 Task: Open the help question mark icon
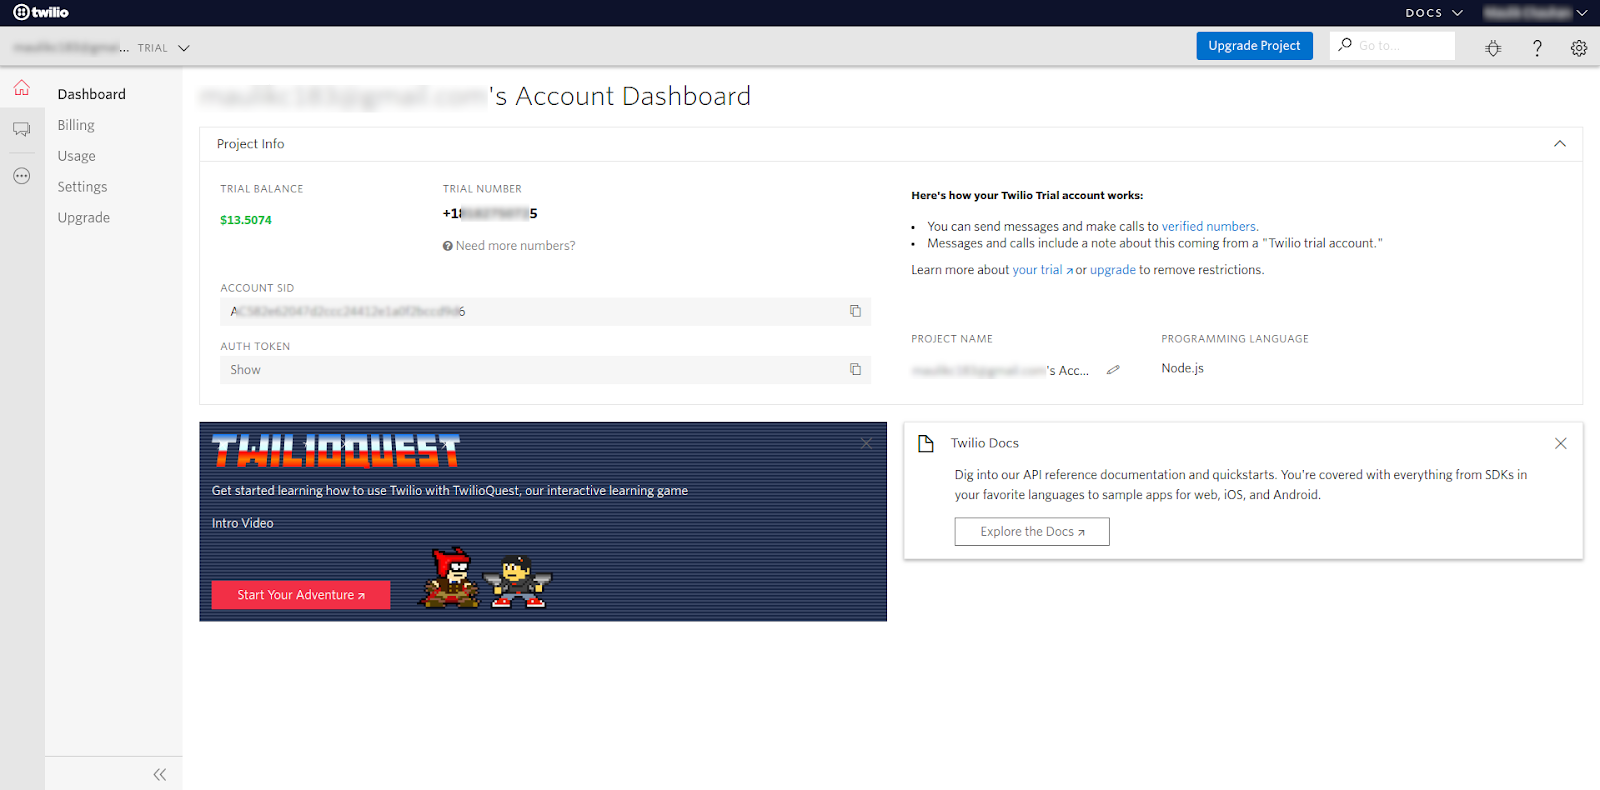tap(1537, 48)
